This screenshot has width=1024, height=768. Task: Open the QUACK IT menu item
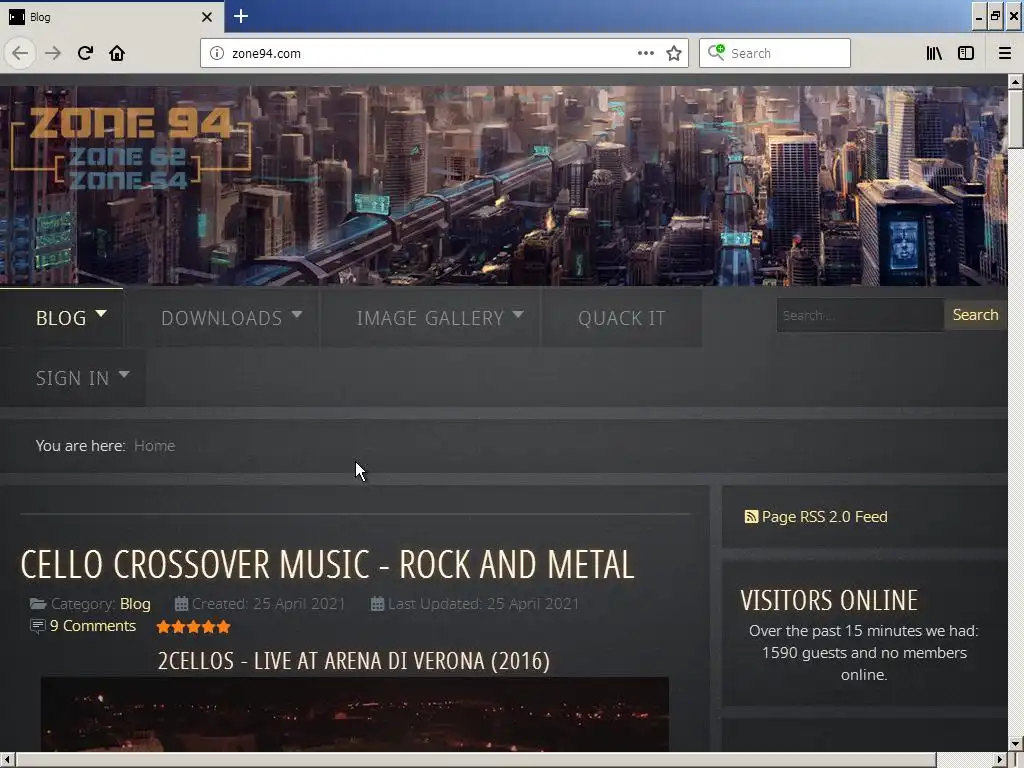[622, 318]
